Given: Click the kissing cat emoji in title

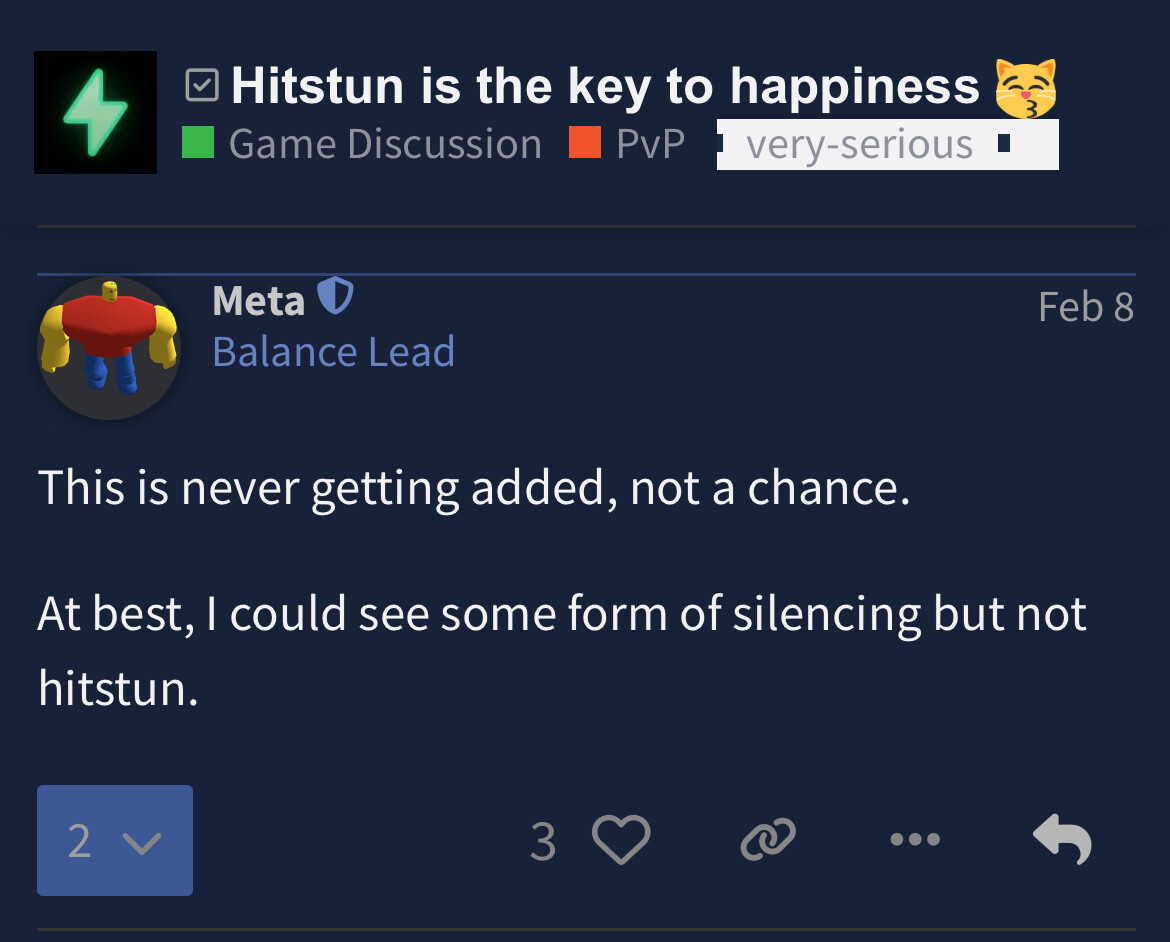Looking at the screenshot, I should (x=1026, y=88).
